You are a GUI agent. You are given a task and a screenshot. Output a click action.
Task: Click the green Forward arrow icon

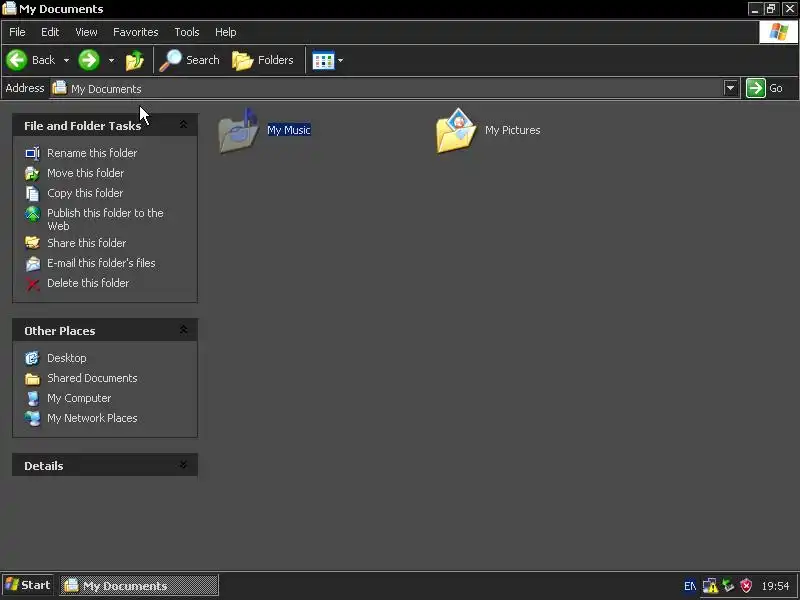point(89,60)
